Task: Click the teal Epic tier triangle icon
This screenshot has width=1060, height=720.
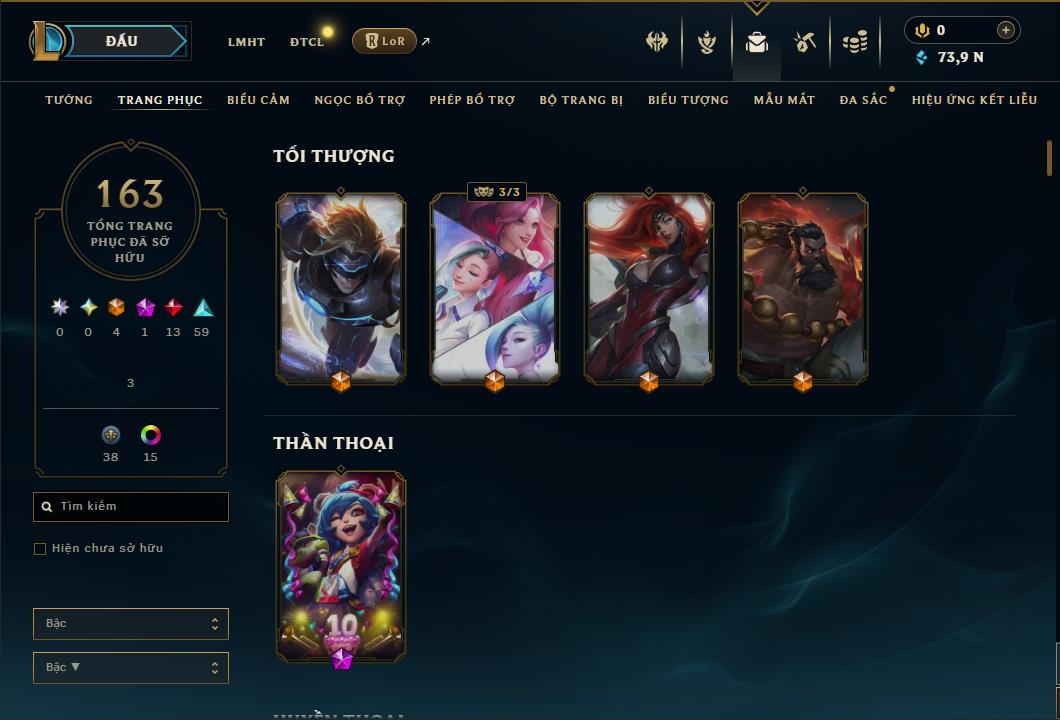Action: tap(202, 308)
